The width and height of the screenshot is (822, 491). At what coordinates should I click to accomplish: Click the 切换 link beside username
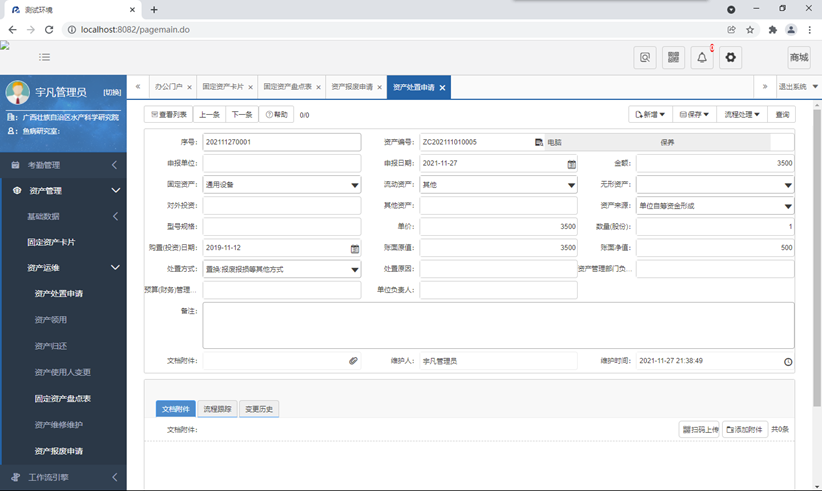[x=112, y=92]
